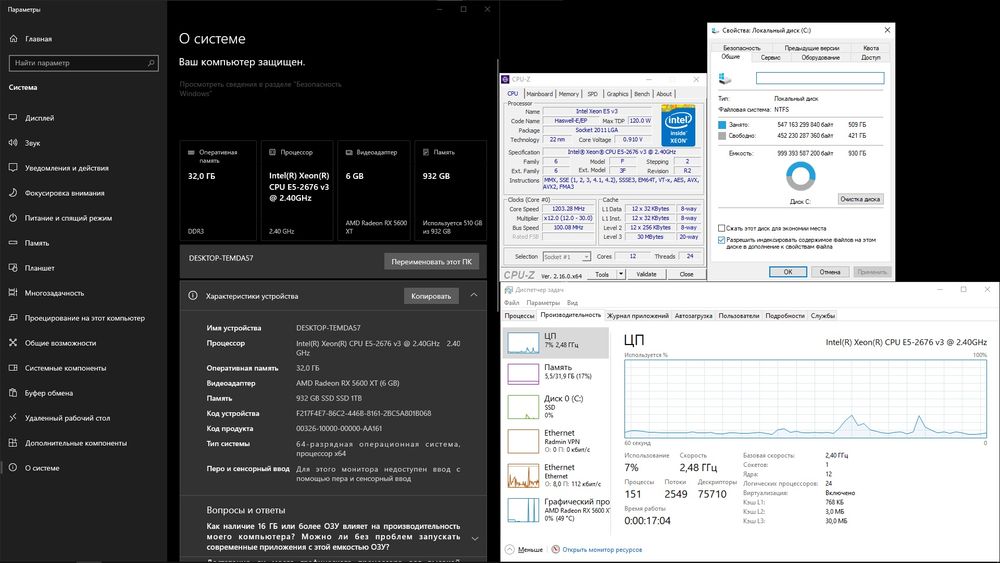Click the Power and sleep icon
1000x563 pixels.
coord(13,218)
